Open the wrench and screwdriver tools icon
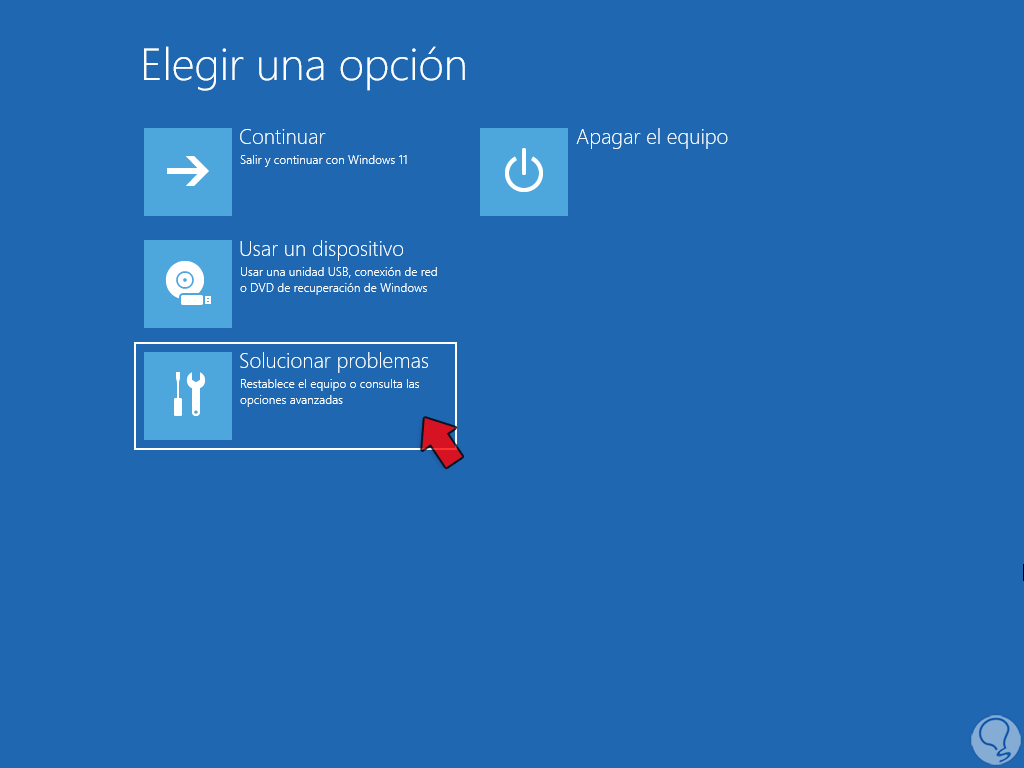Image resolution: width=1024 pixels, height=768 pixels. (x=187, y=396)
